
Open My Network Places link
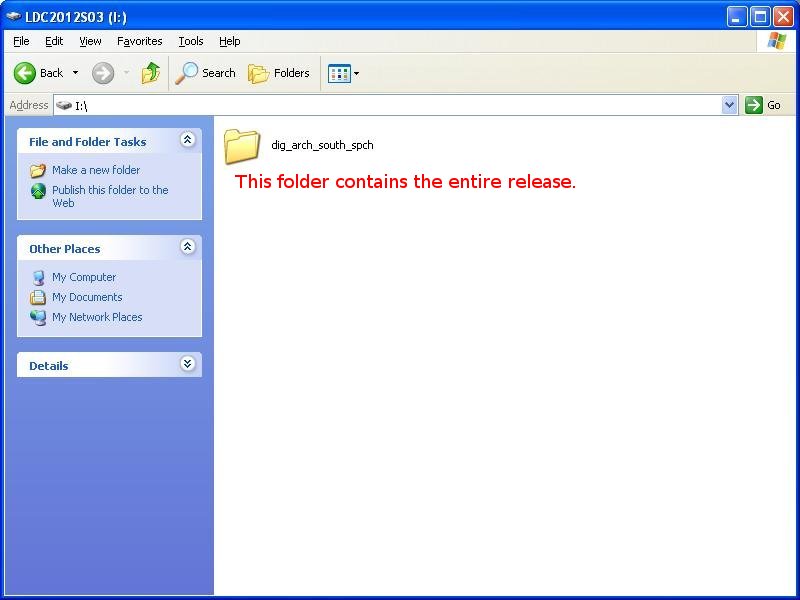(97, 317)
